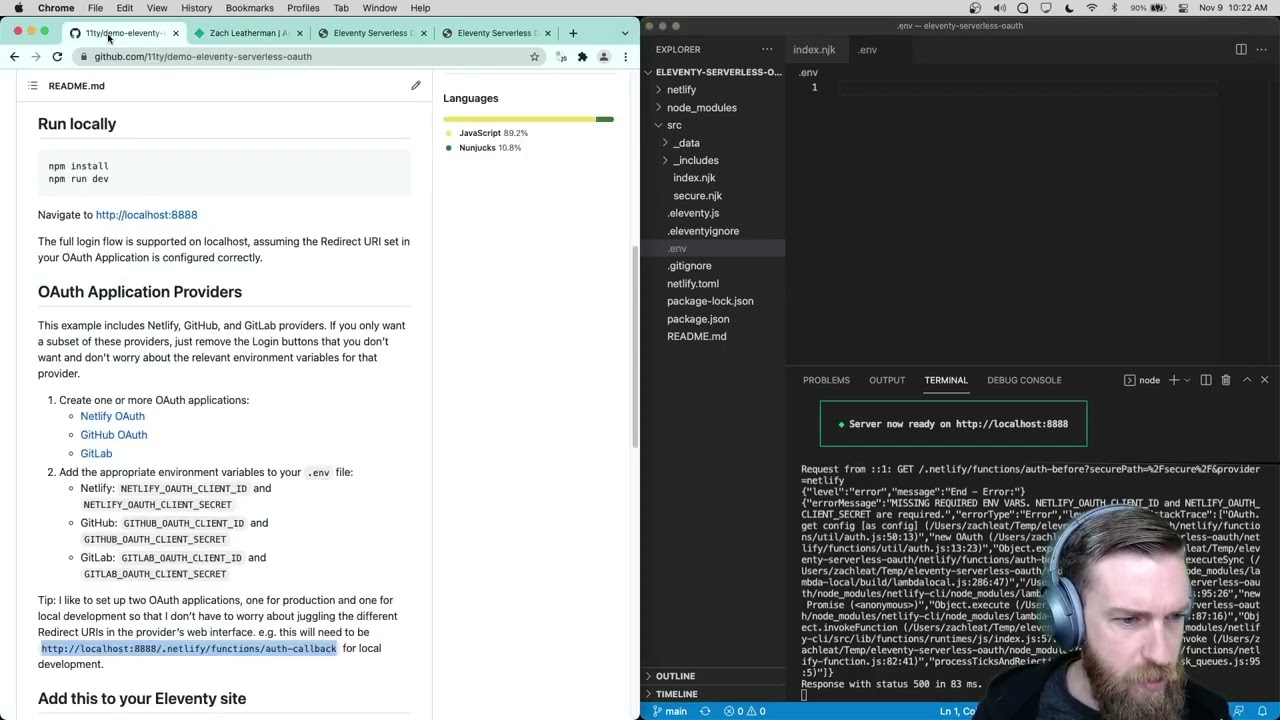Expand the TIMELINE section
This screenshot has width=1280, height=720.
715,694
